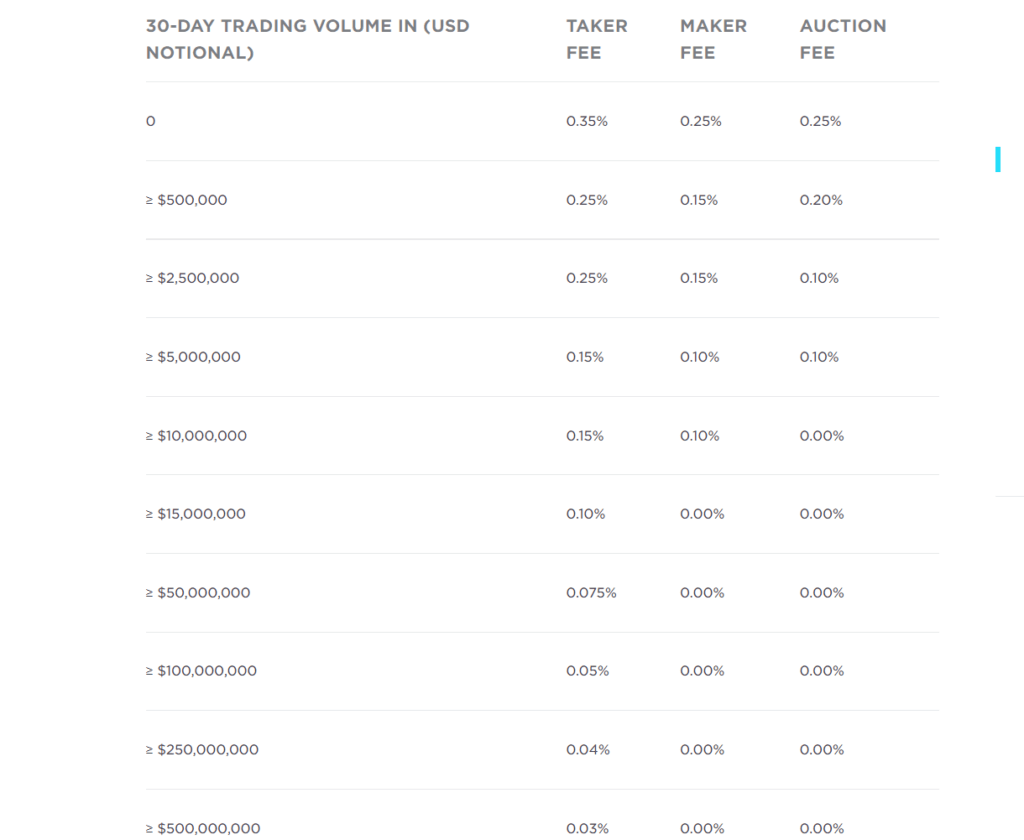Select the ≥ $50,000,000 volume tier

click(x=198, y=593)
